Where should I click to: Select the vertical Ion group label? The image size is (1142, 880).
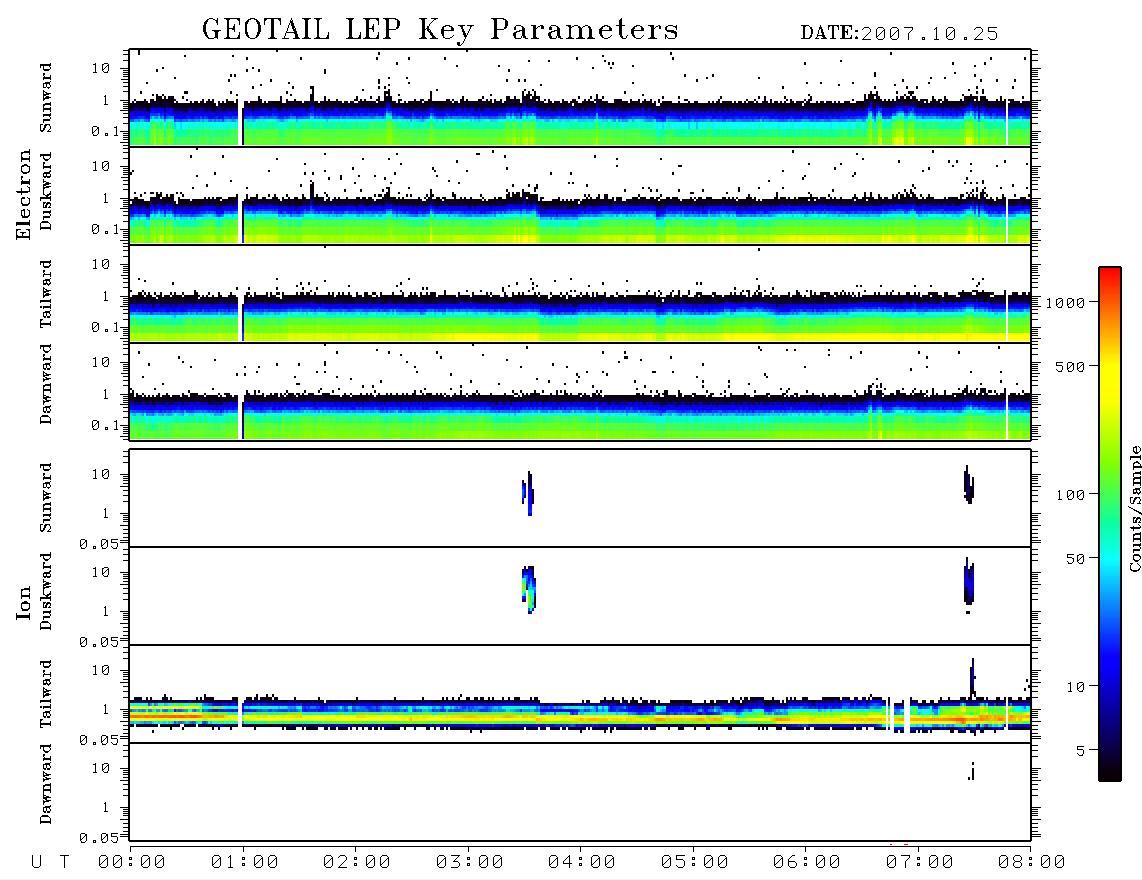[x=23, y=602]
